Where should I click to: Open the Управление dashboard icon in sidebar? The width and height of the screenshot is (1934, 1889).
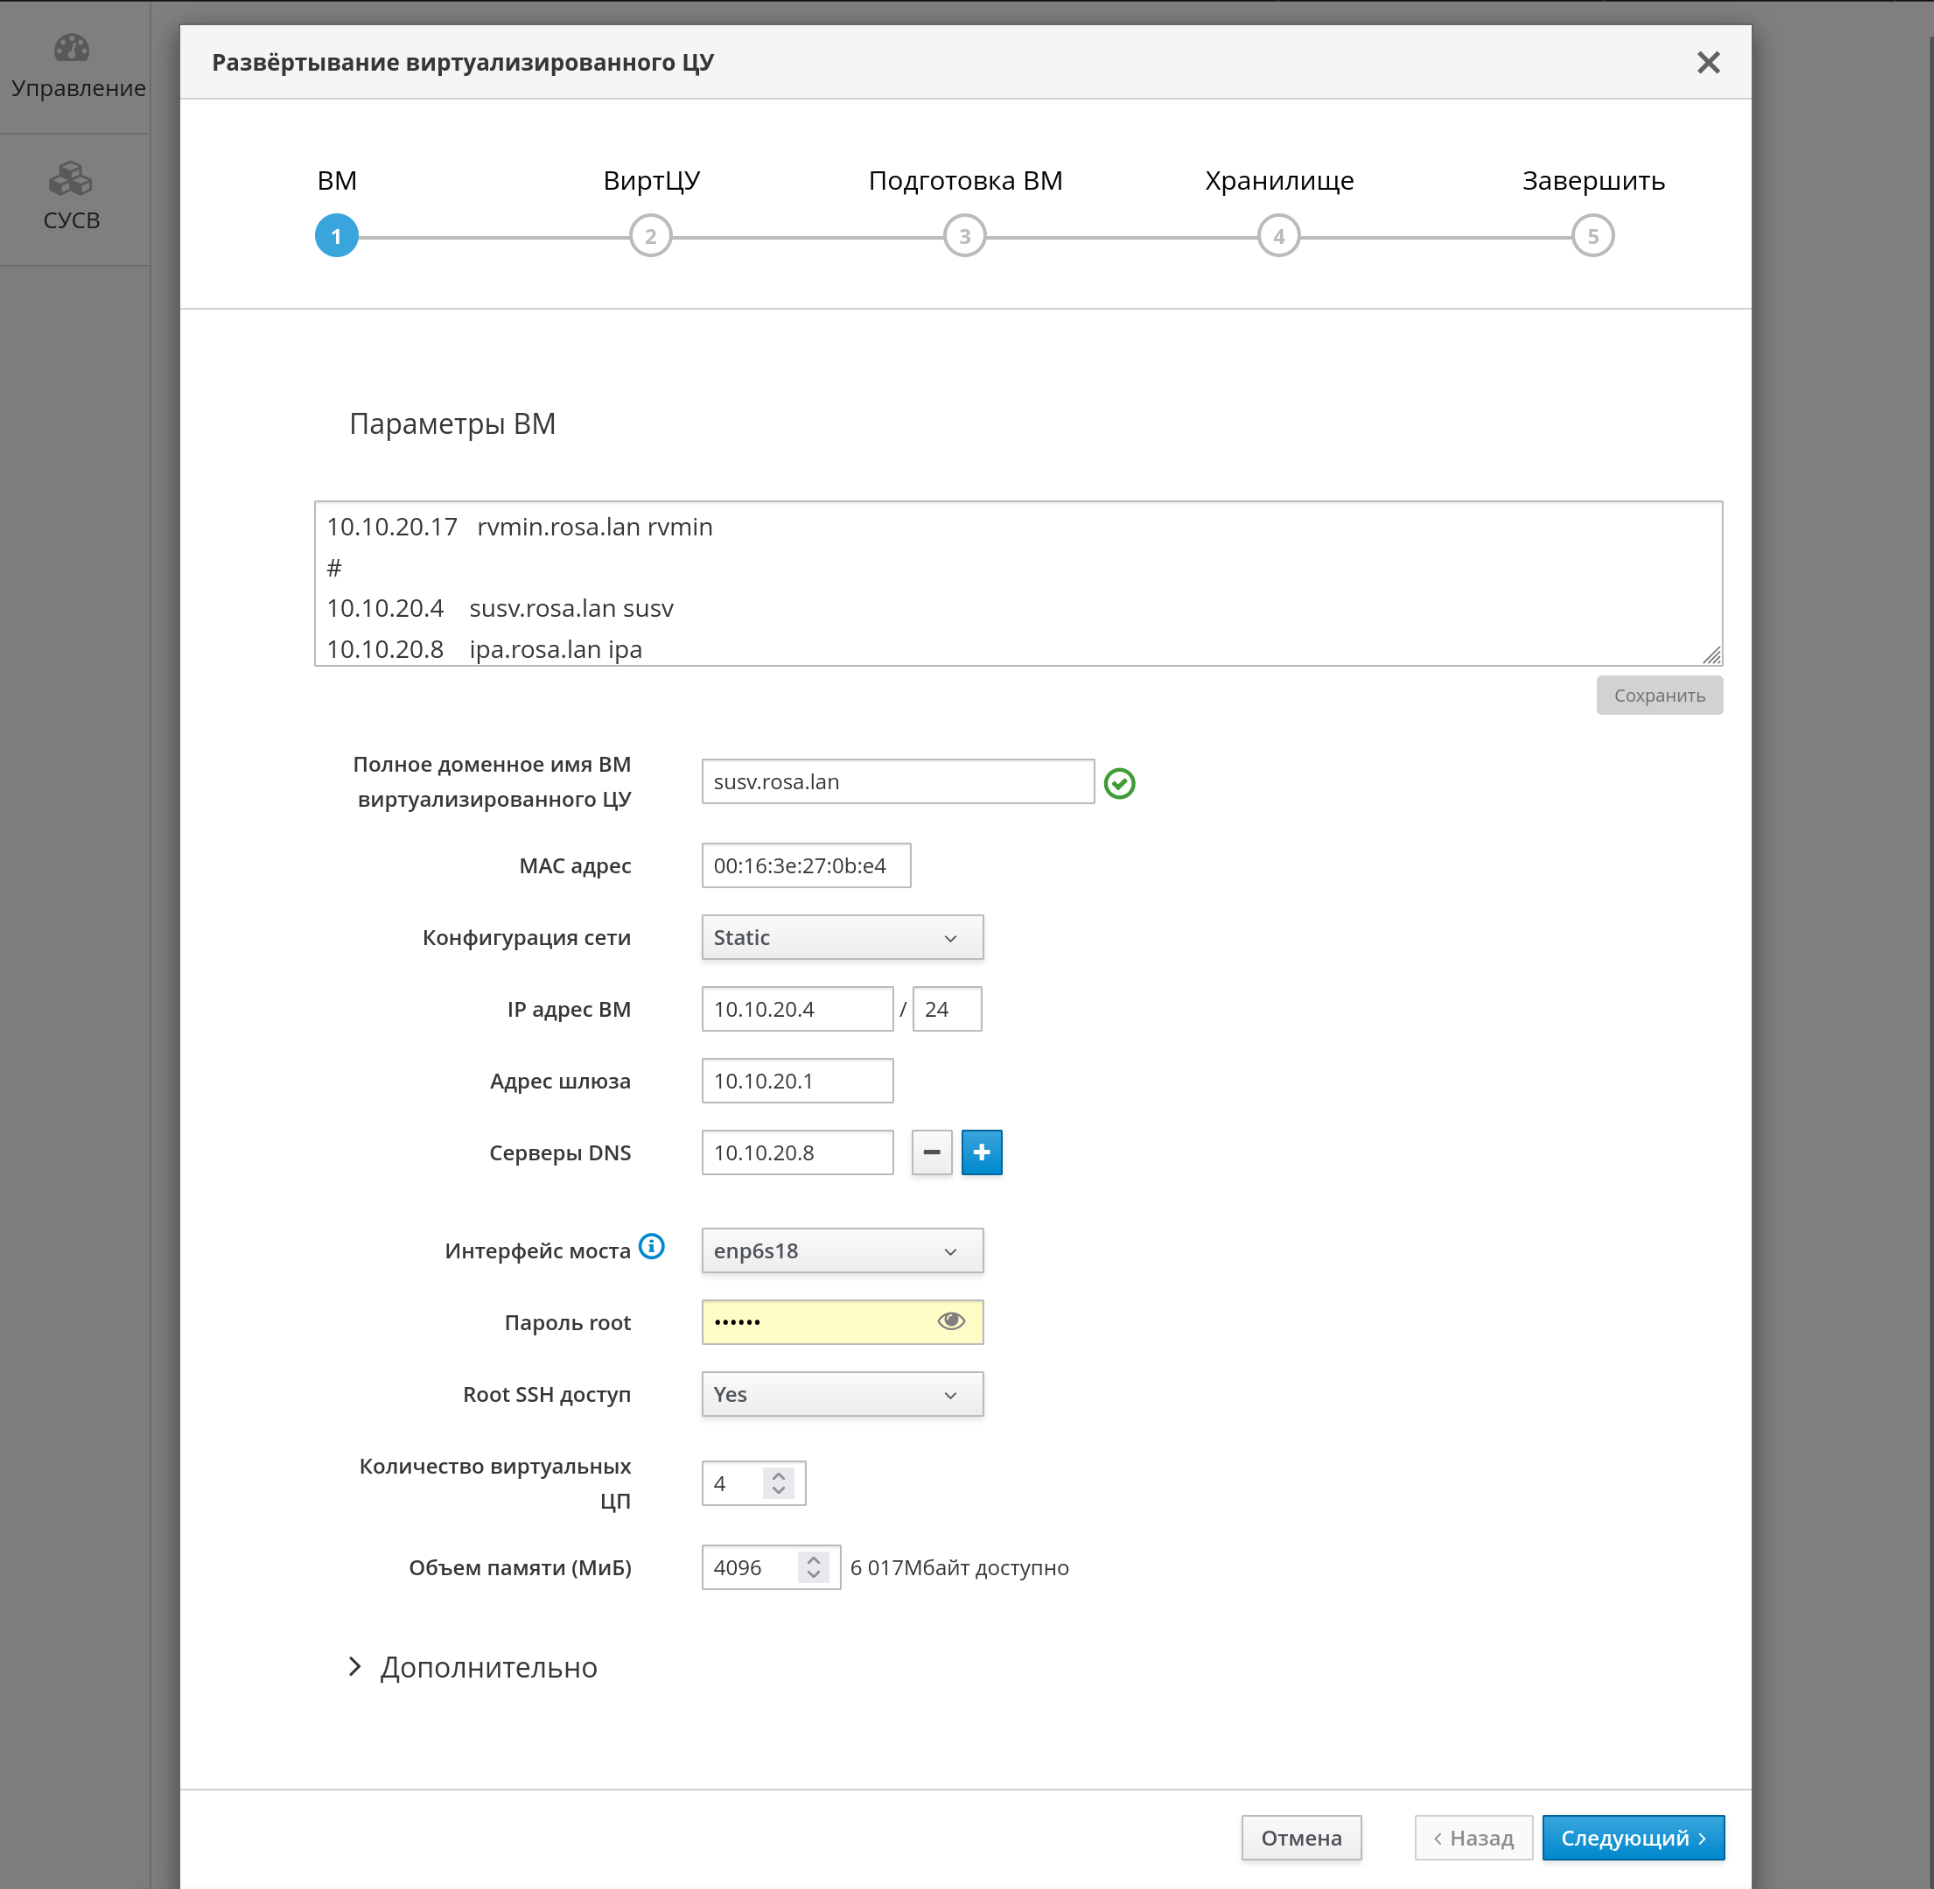71,48
